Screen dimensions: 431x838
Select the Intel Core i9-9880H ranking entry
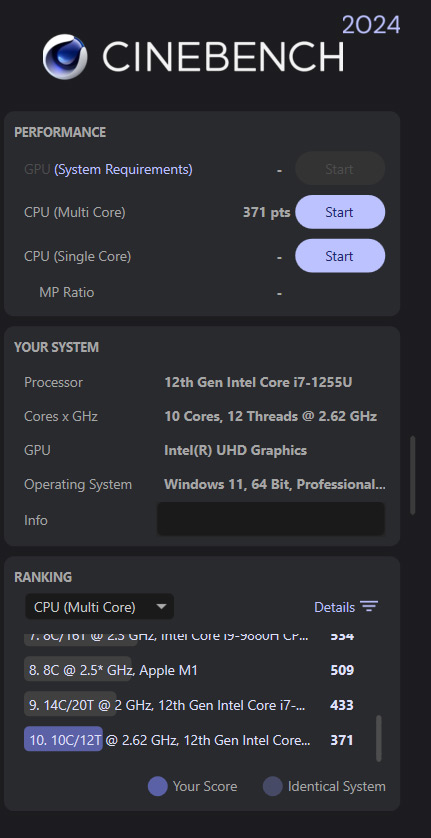[x=190, y=638]
